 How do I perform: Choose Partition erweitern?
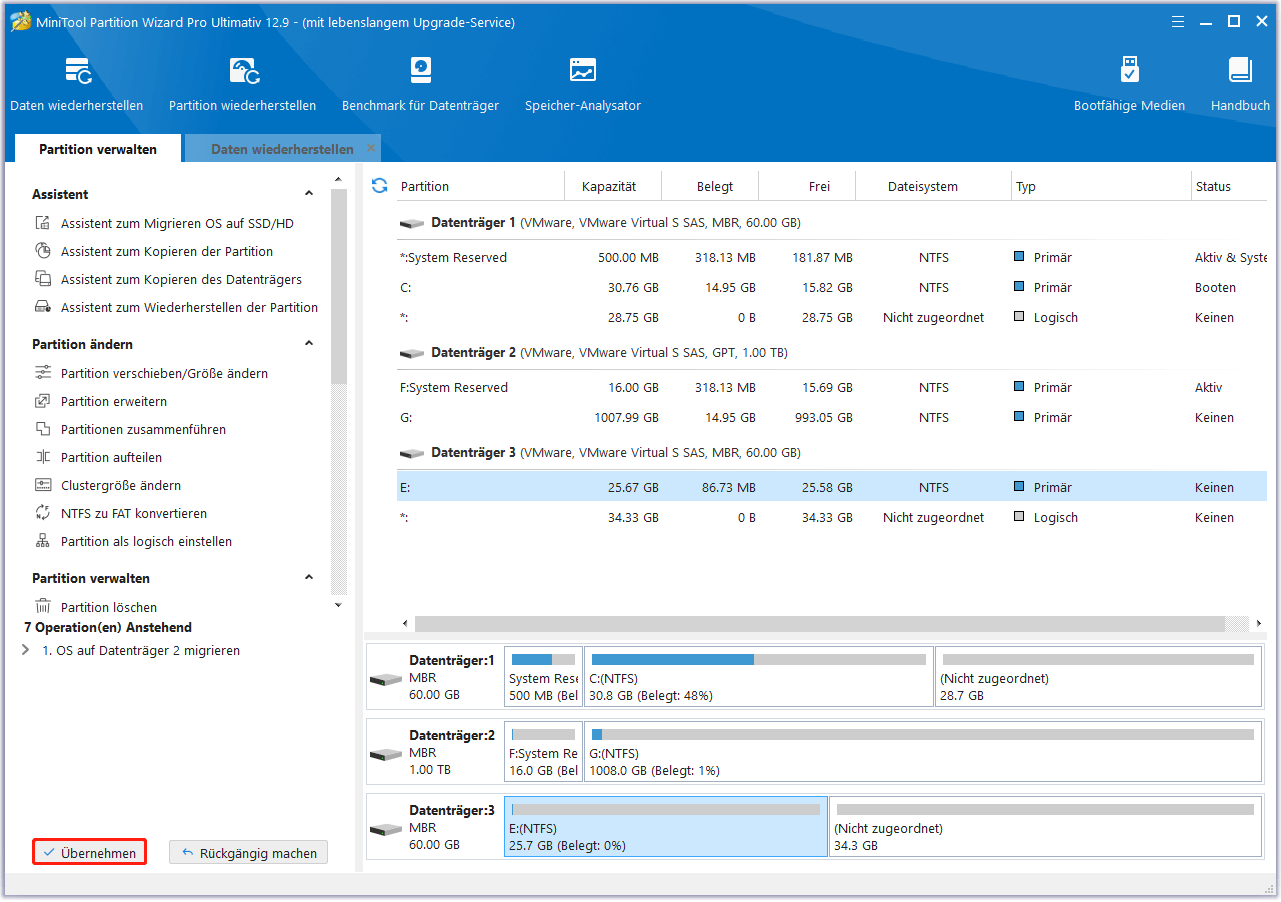tap(114, 402)
